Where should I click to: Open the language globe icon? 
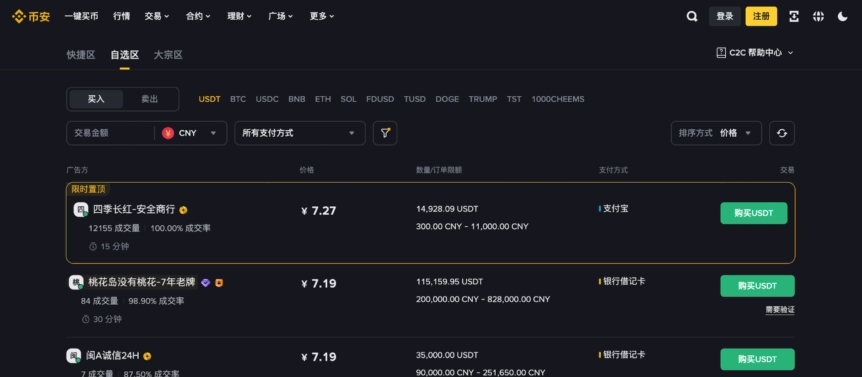click(818, 16)
